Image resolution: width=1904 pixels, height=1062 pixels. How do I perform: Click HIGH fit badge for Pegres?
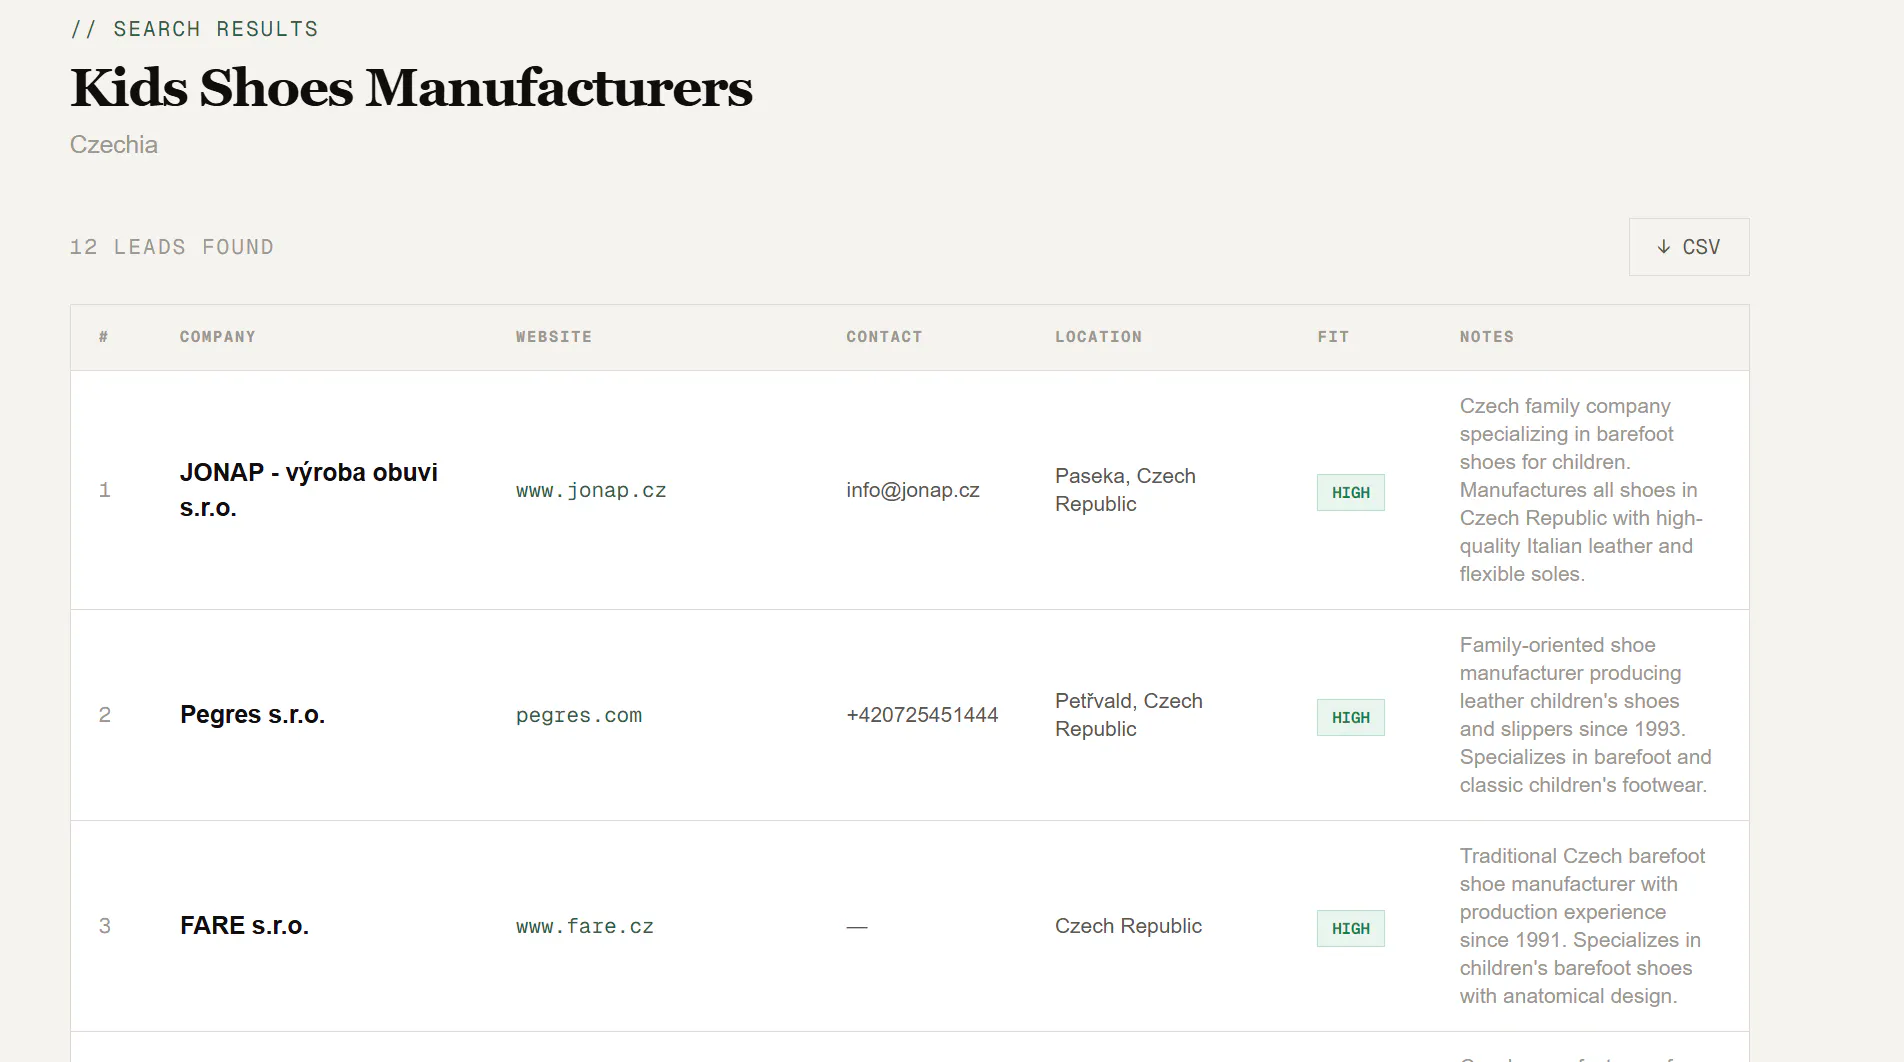[x=1351, y=717]
